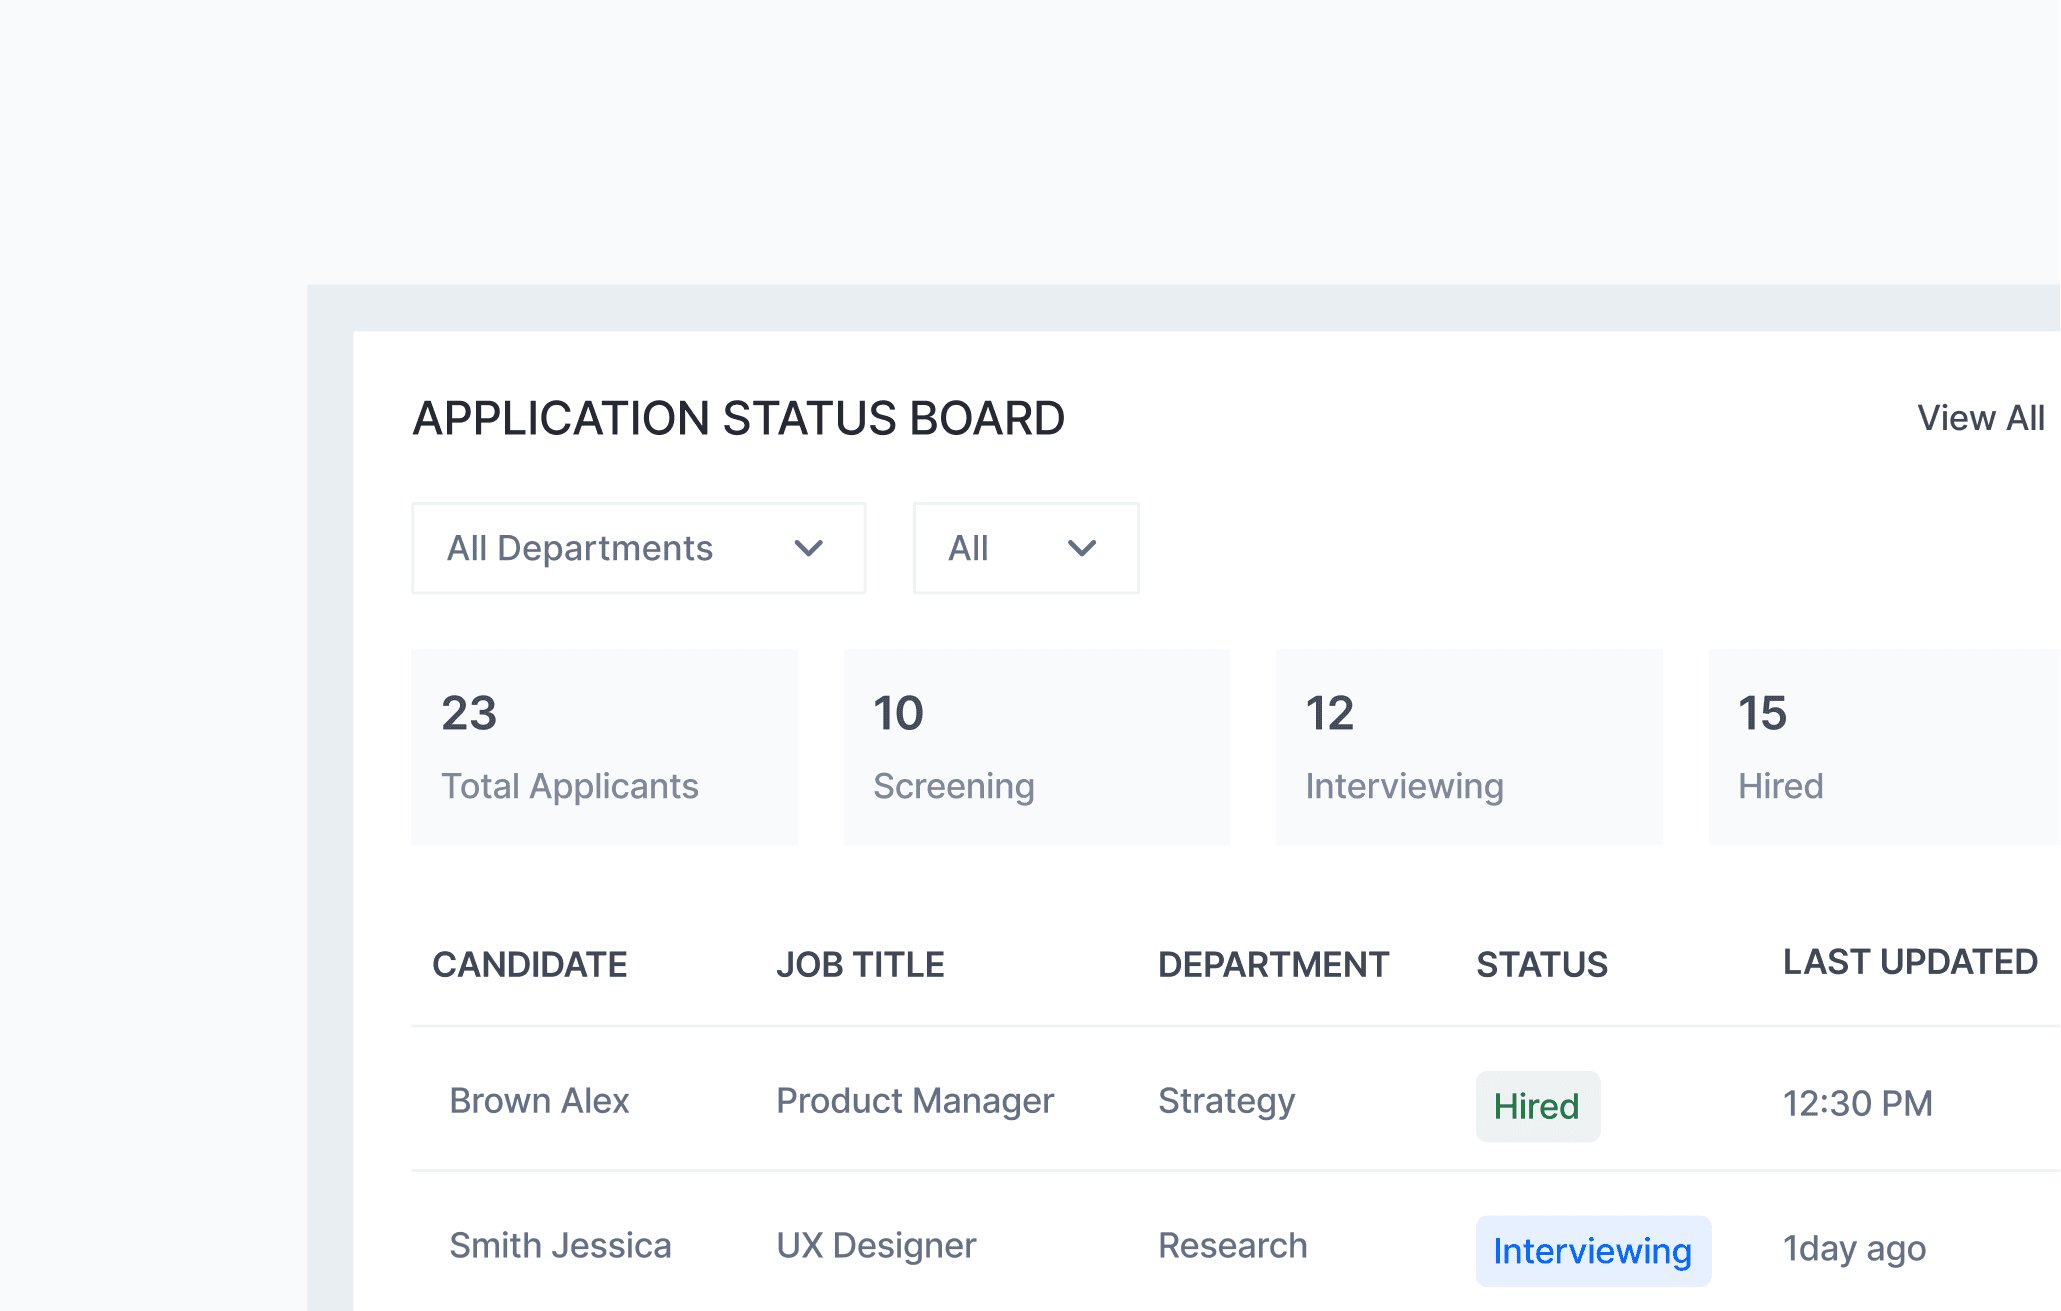Select candidate Brown Alex

540,1101
